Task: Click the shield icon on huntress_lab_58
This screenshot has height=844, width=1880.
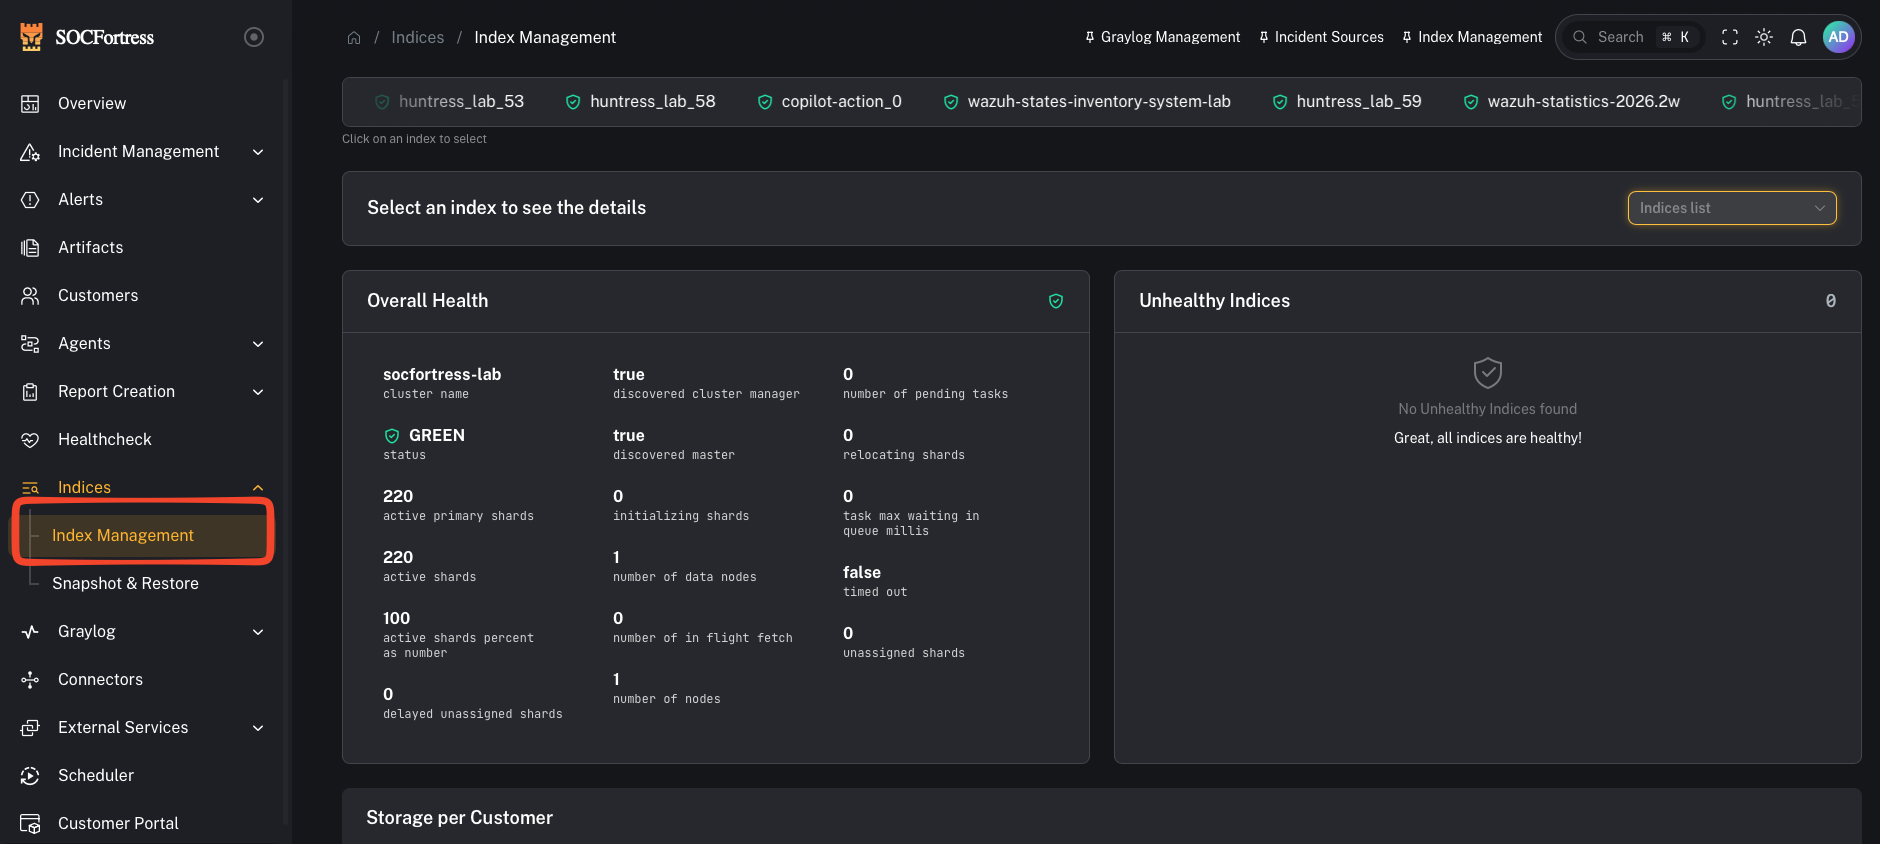Action: coord(573,102)
